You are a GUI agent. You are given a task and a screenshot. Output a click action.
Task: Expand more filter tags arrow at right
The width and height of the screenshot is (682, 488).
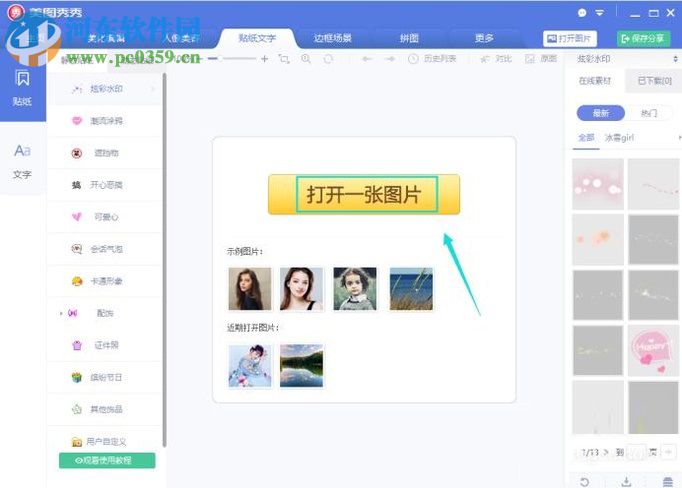coord(679,138)
